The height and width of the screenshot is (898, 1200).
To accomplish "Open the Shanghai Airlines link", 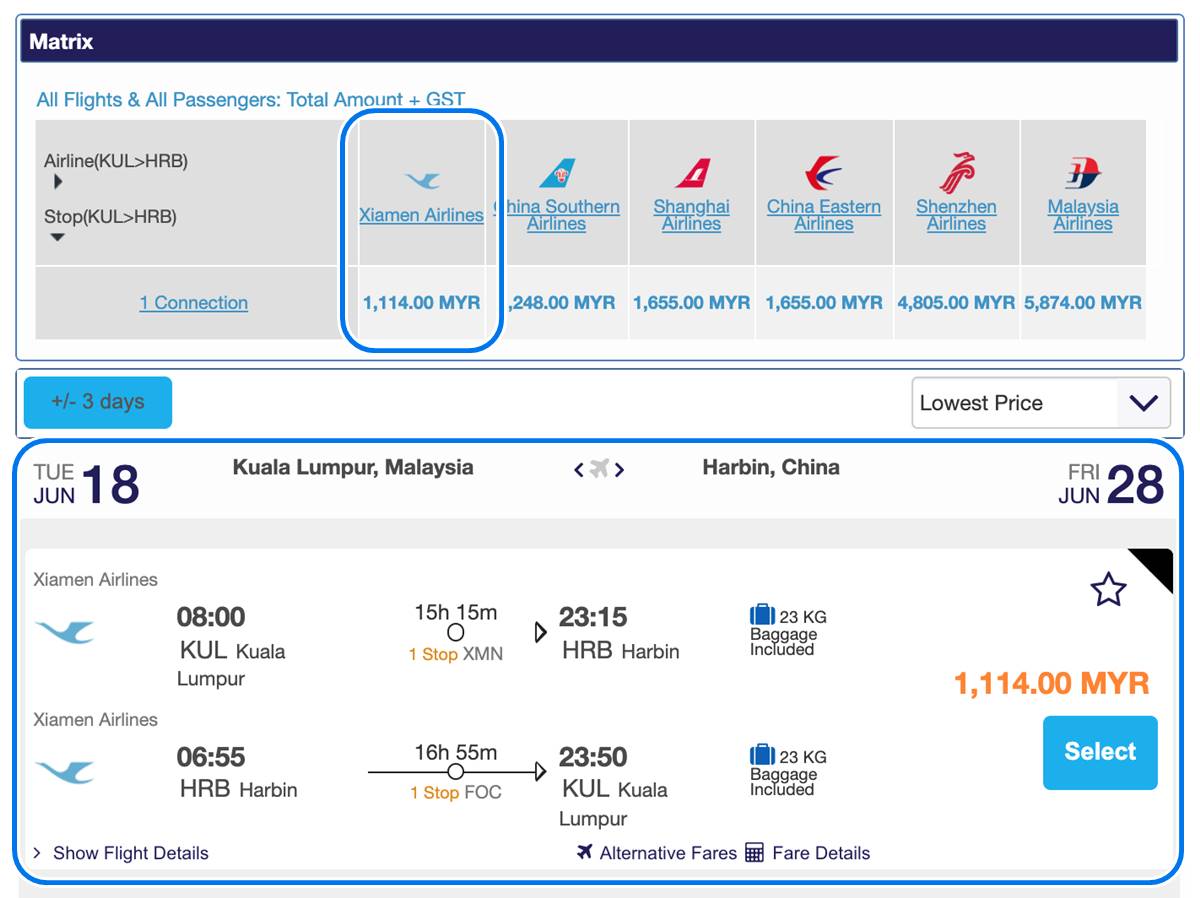I will click(692, 215).
